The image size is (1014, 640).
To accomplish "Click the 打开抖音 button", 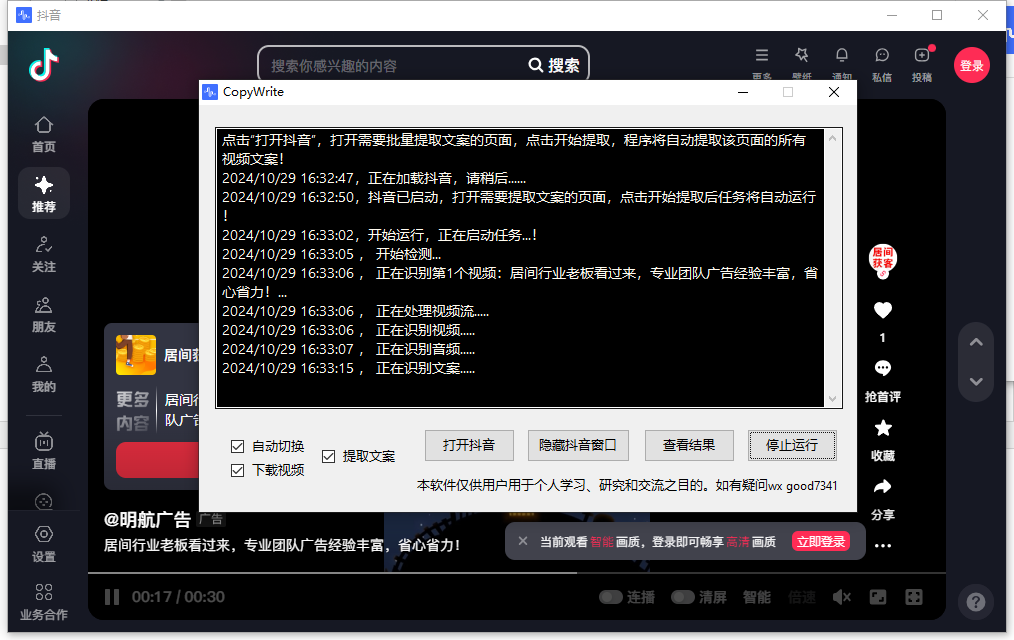I will tap(469, 445).
